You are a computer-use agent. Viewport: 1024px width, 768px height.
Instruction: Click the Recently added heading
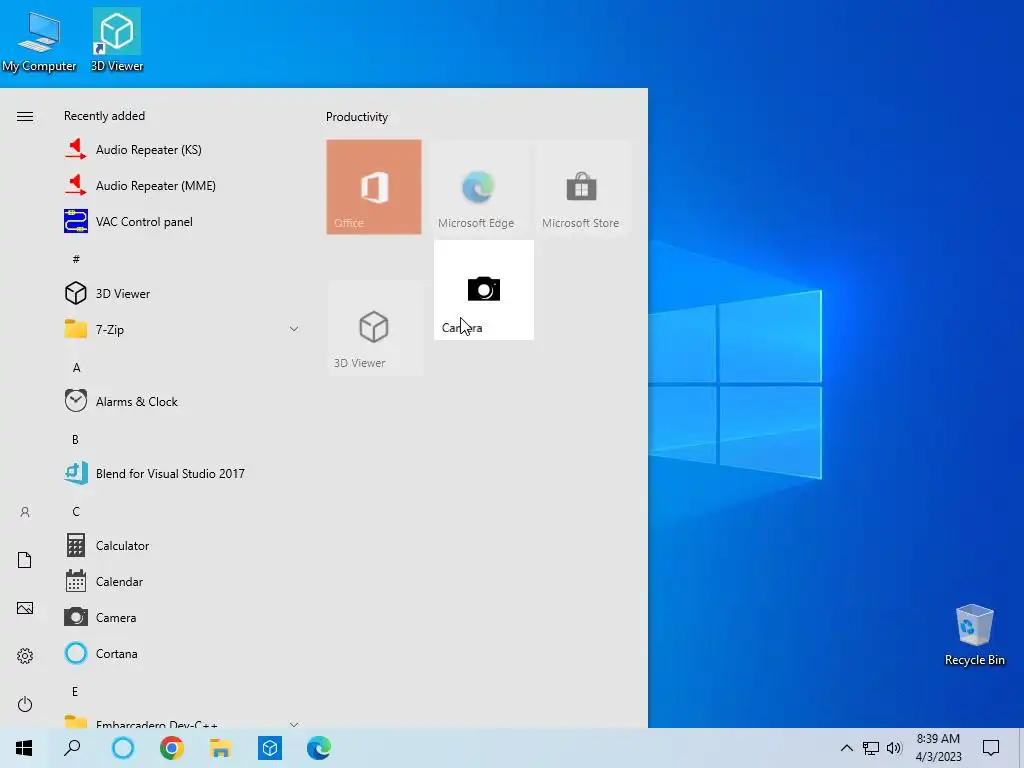tap(104, 116)
